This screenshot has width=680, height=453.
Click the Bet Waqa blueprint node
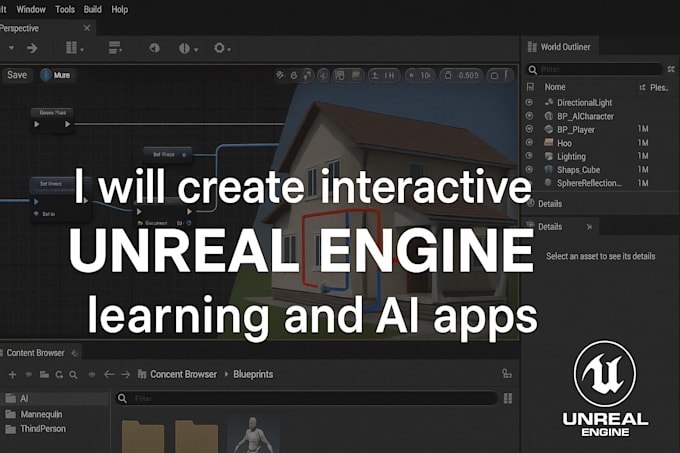coord(167,154)
